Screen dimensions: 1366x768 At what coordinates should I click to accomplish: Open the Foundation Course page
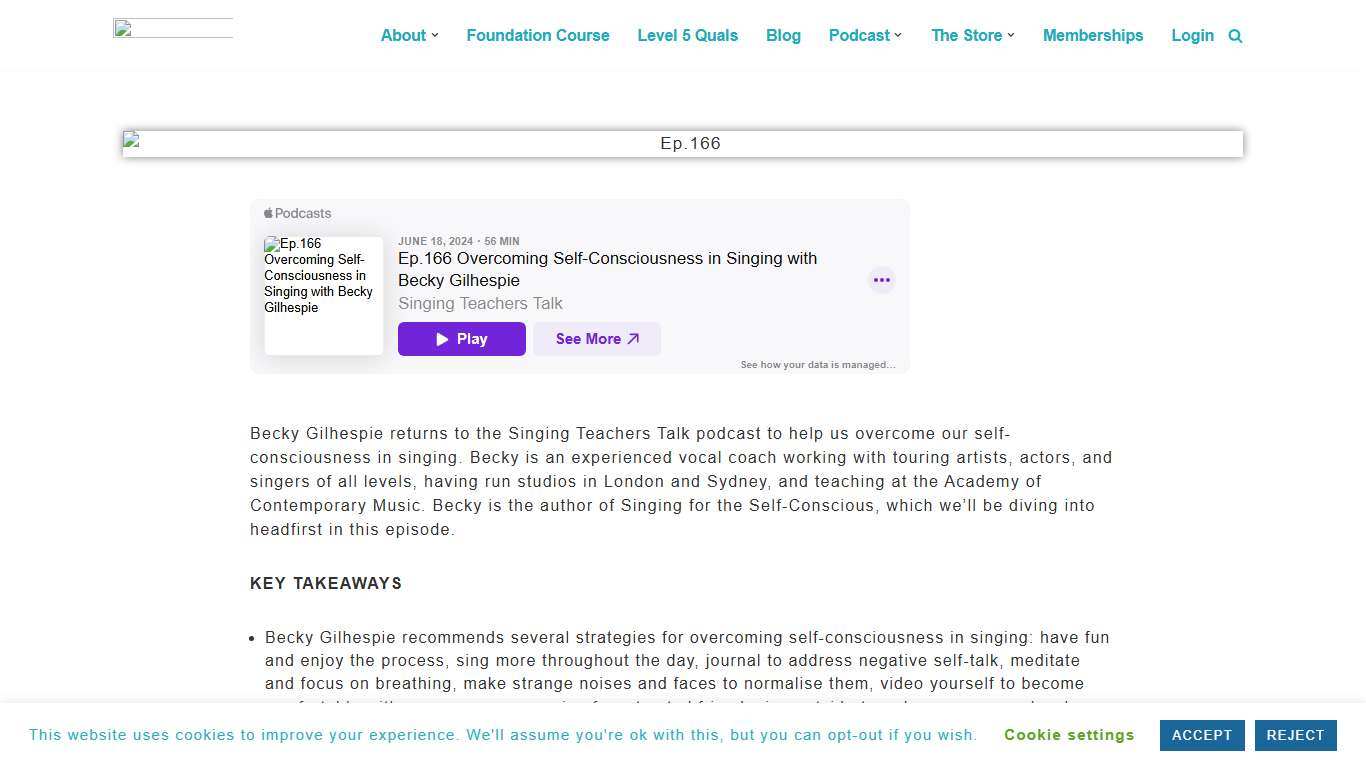click(537, 35)
